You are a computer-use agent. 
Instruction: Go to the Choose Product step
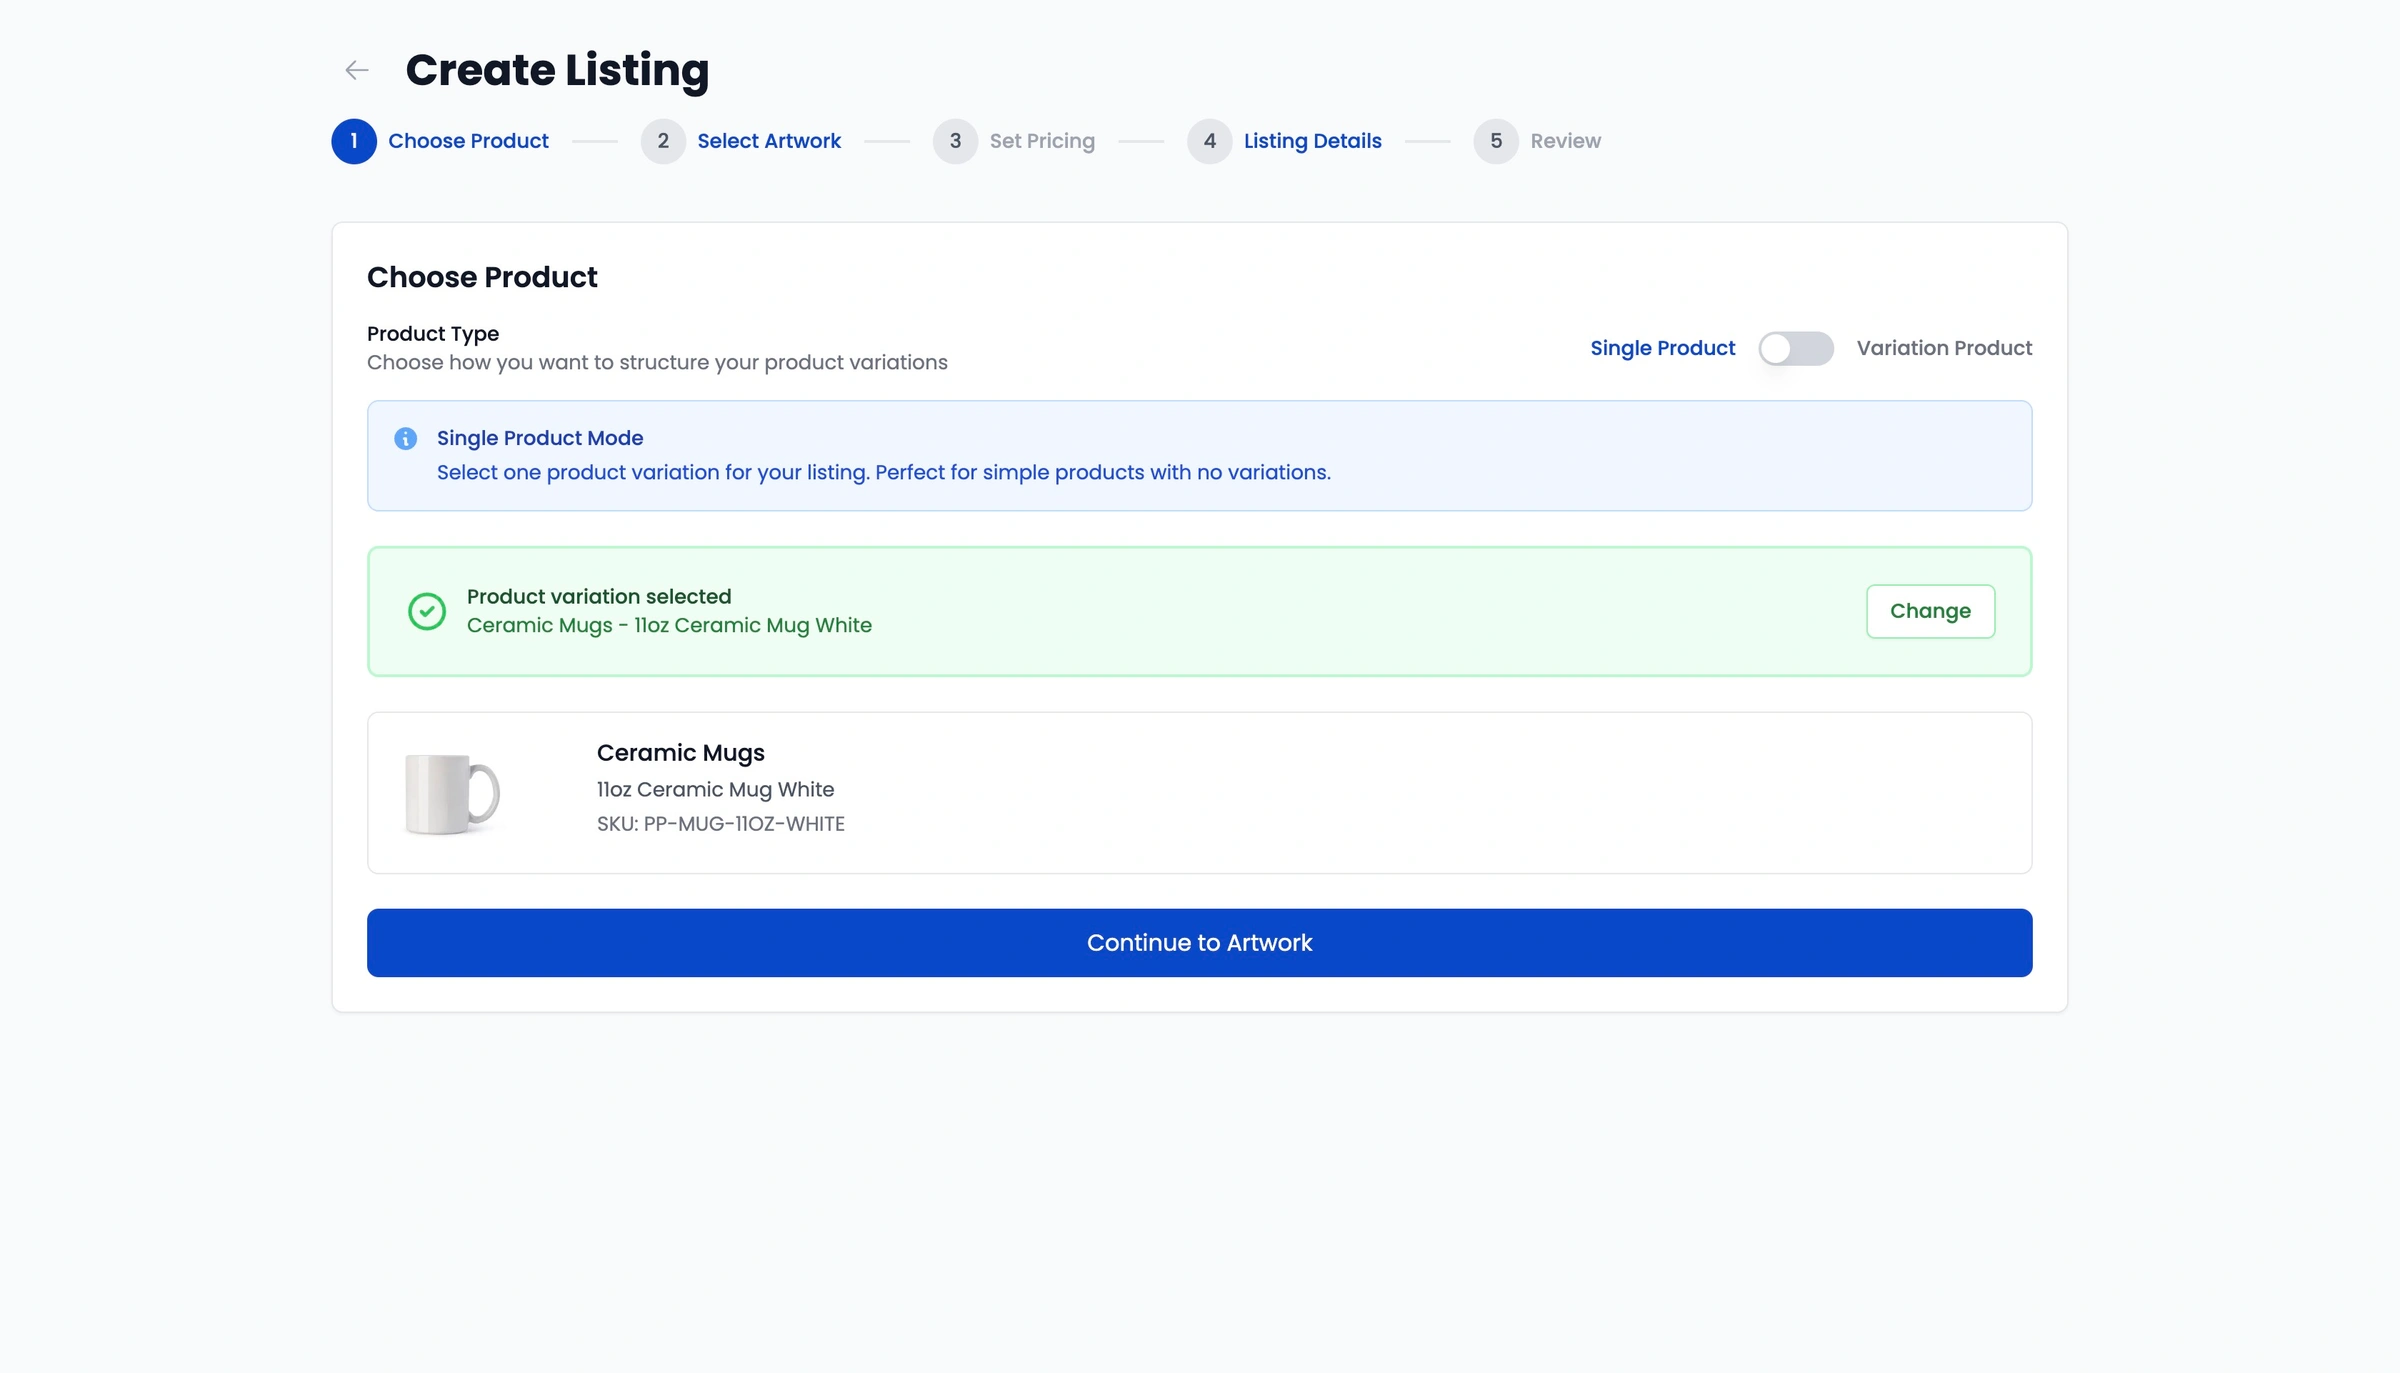click(x=468, y=141)
